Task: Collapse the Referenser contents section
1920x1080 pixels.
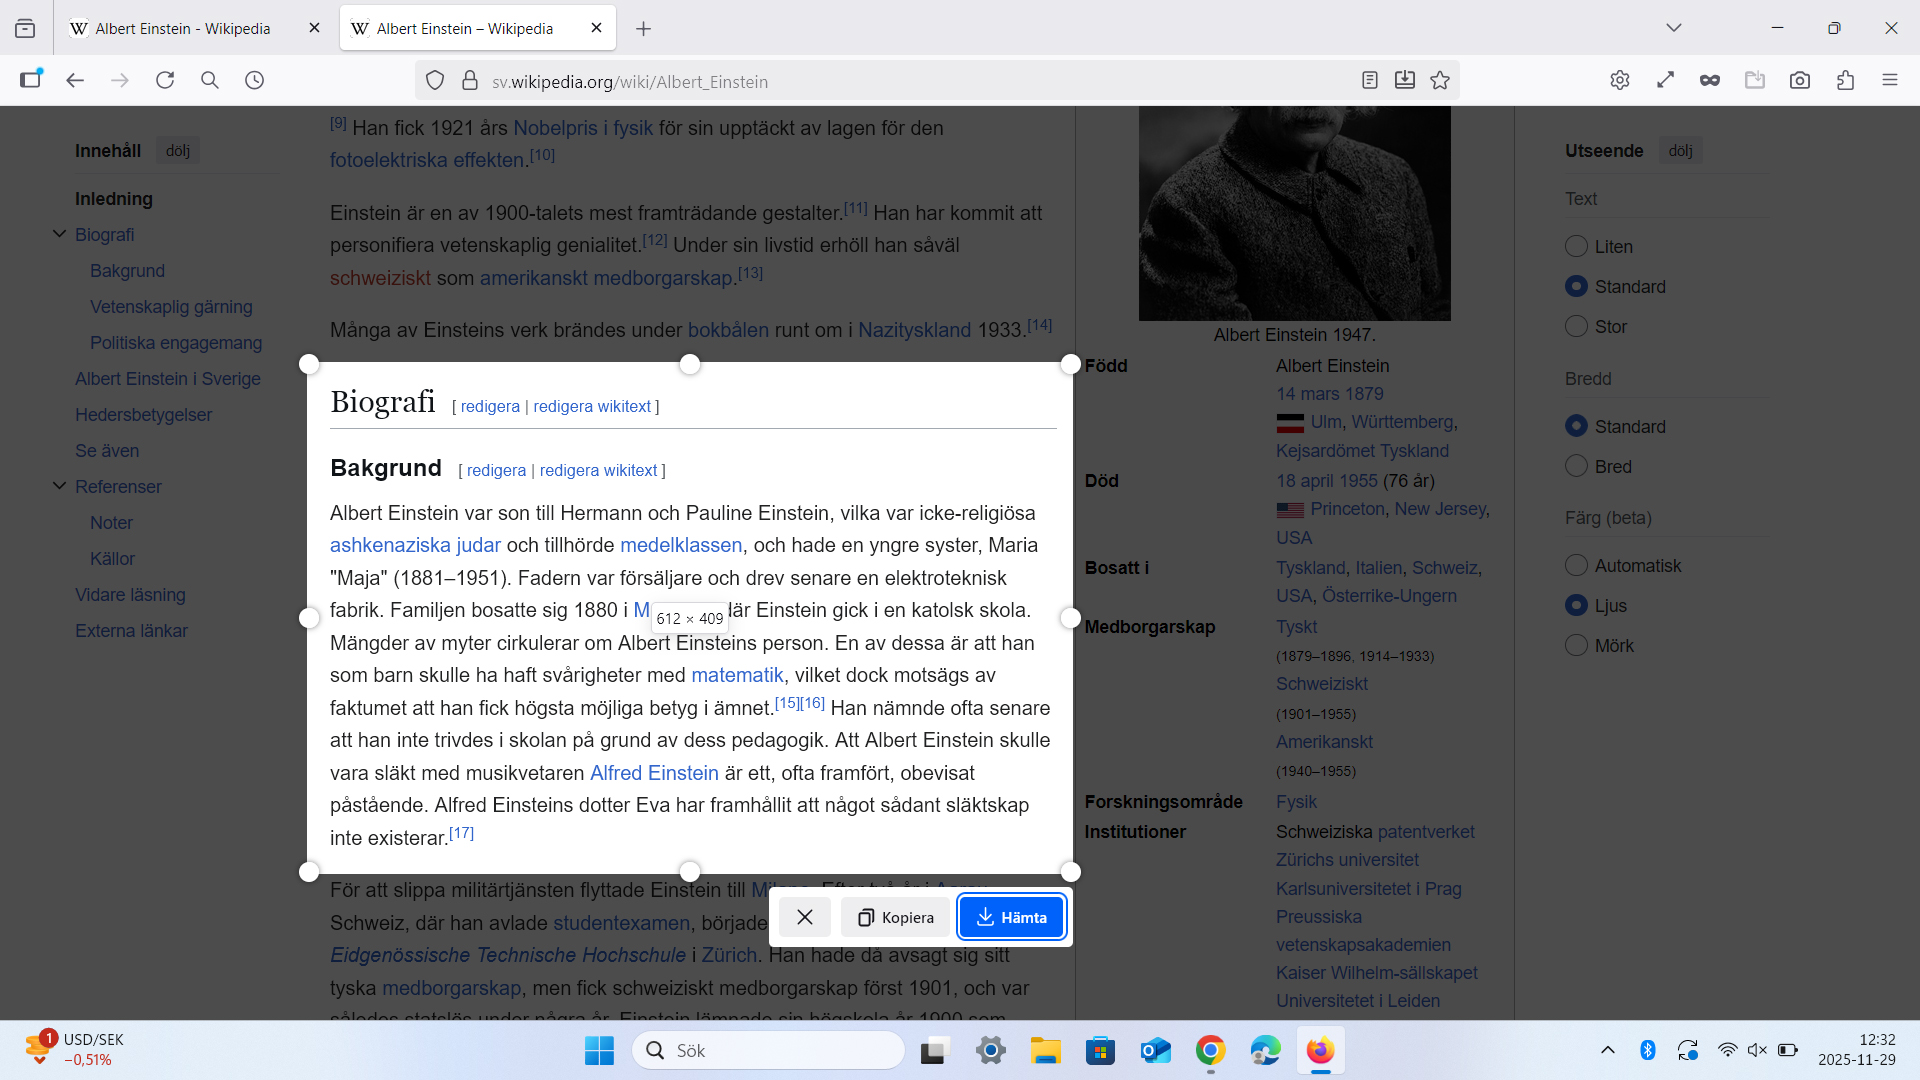Action: (59, 486)
